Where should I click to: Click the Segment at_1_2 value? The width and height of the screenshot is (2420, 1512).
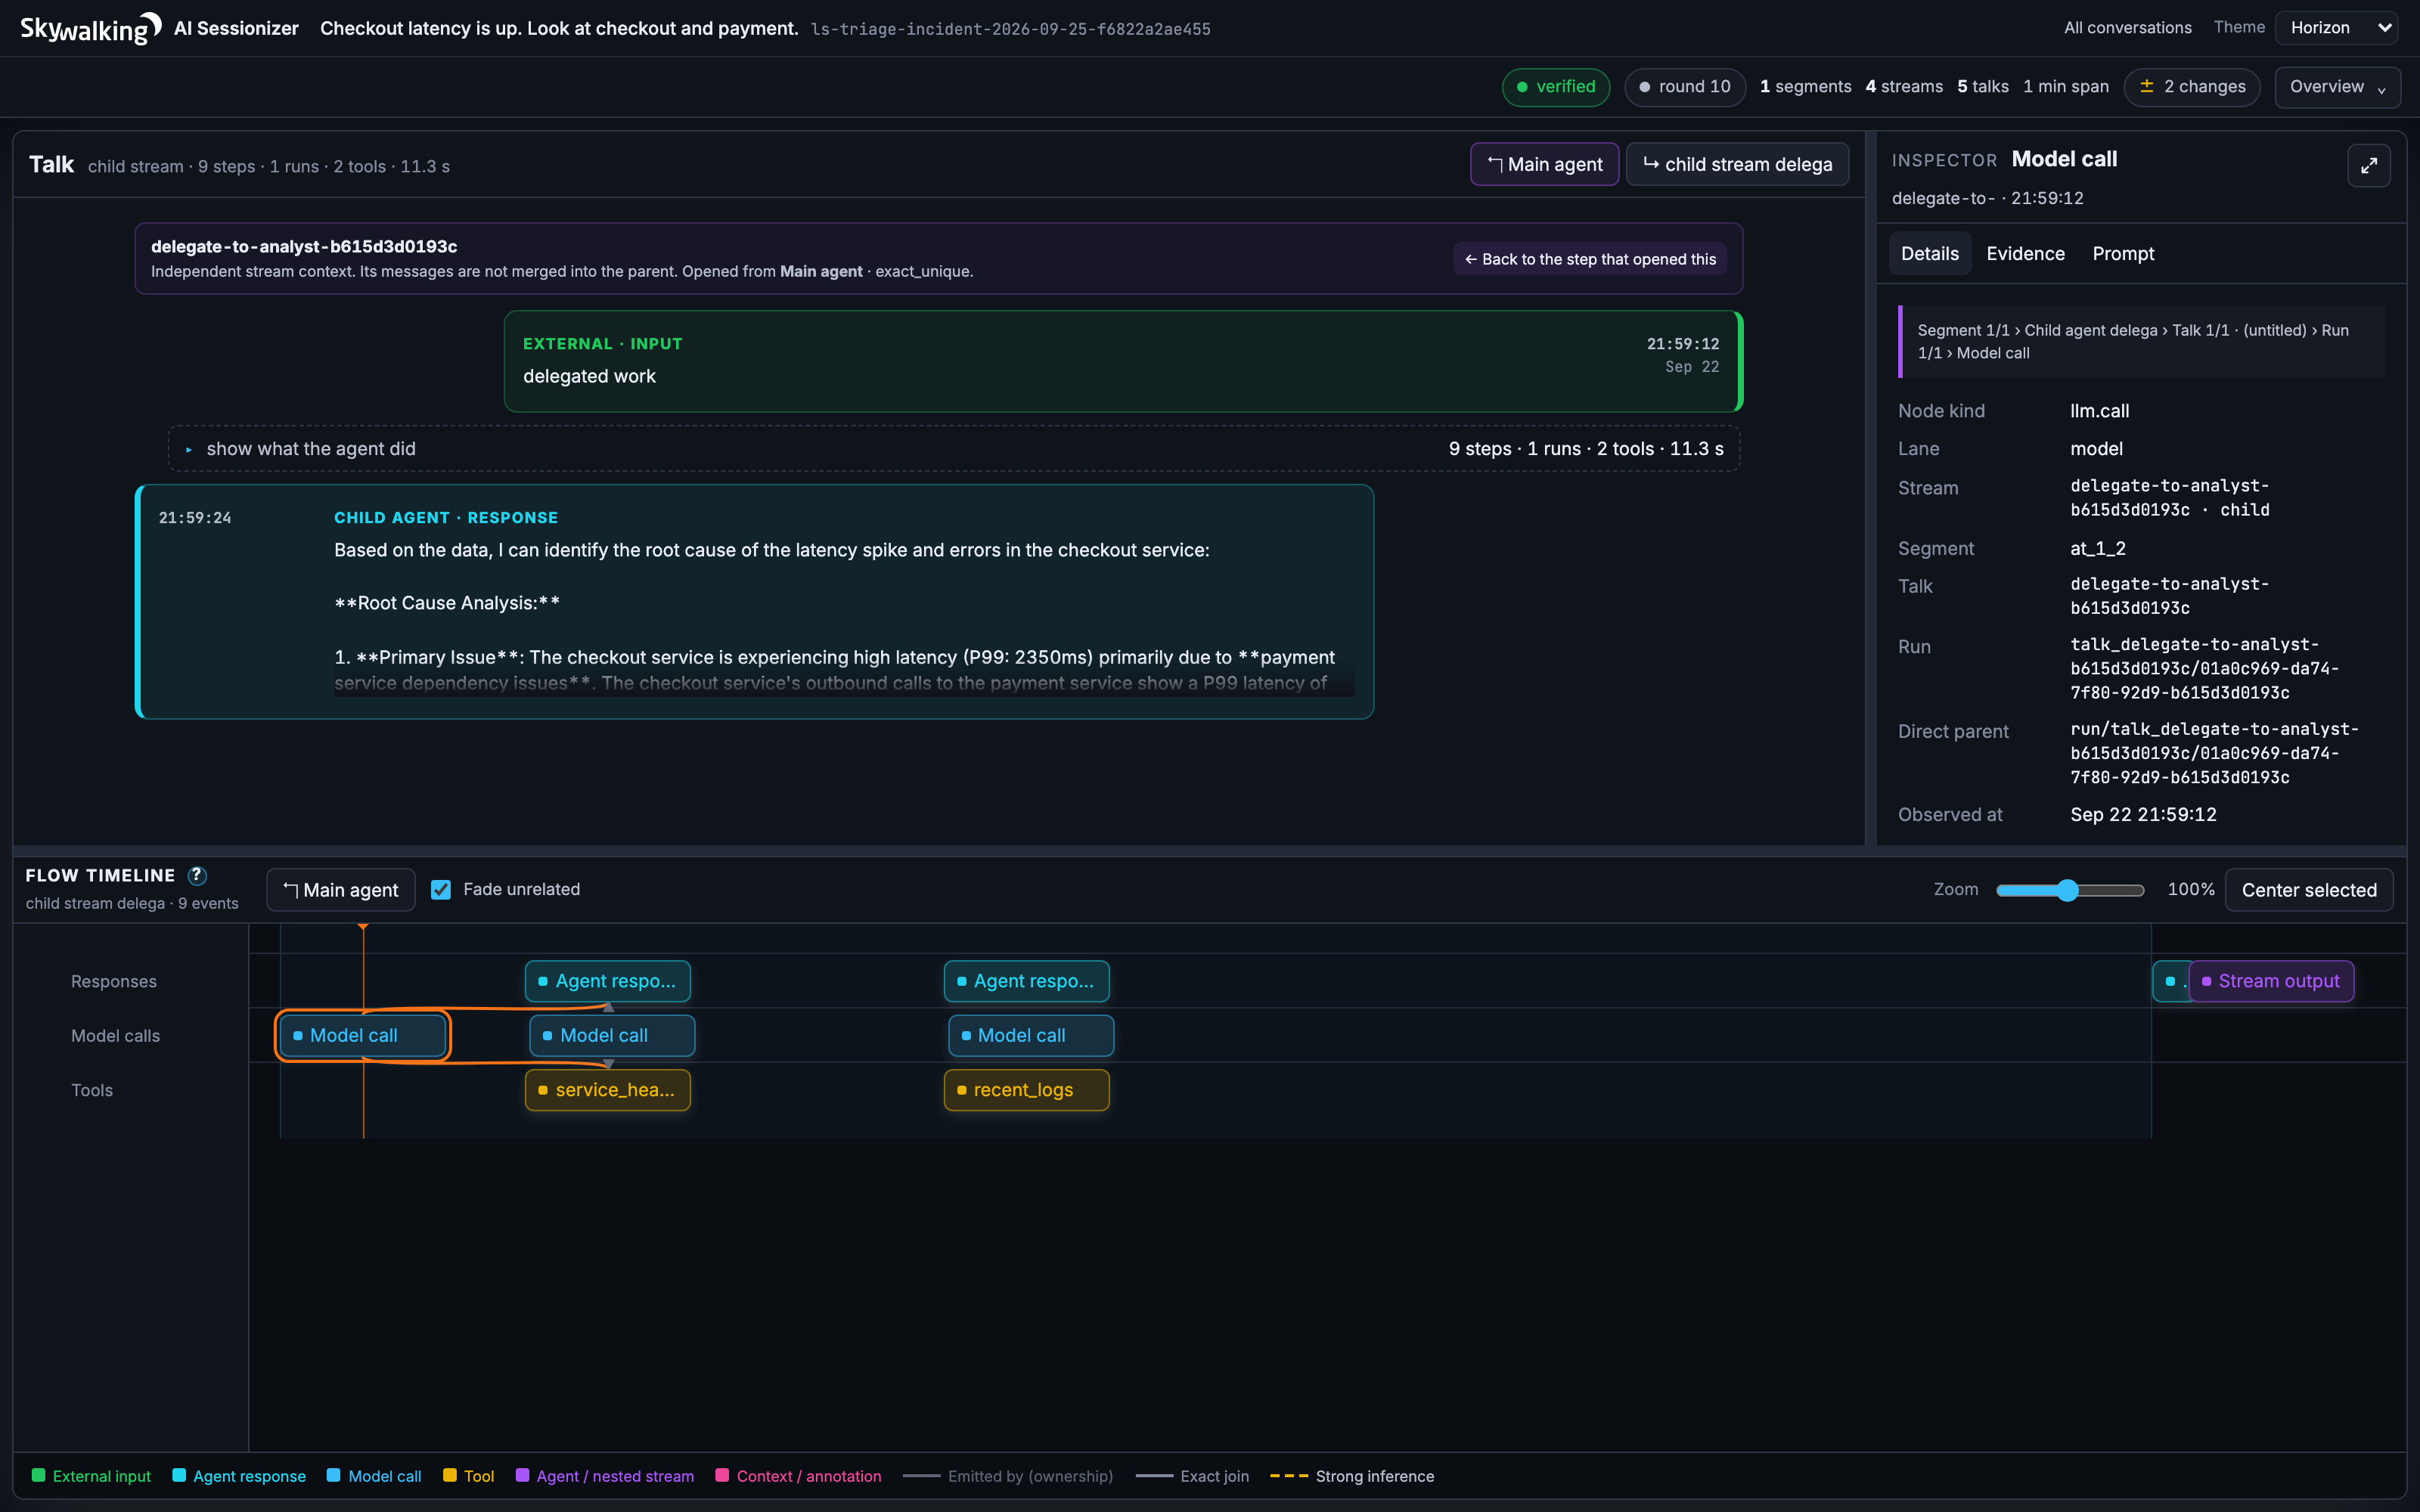coord(2098,548)
